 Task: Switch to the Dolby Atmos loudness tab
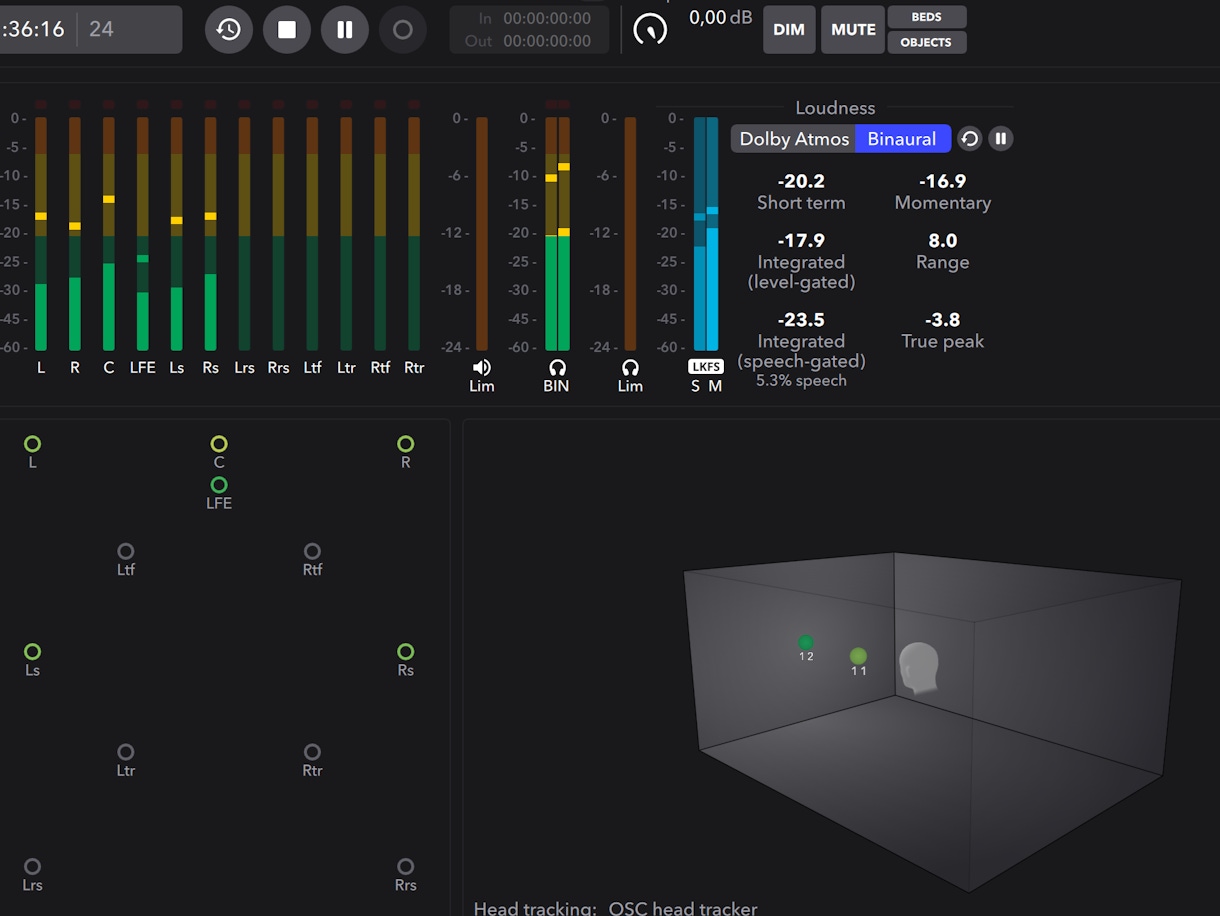pyautogui.click(x=792, y=138)
